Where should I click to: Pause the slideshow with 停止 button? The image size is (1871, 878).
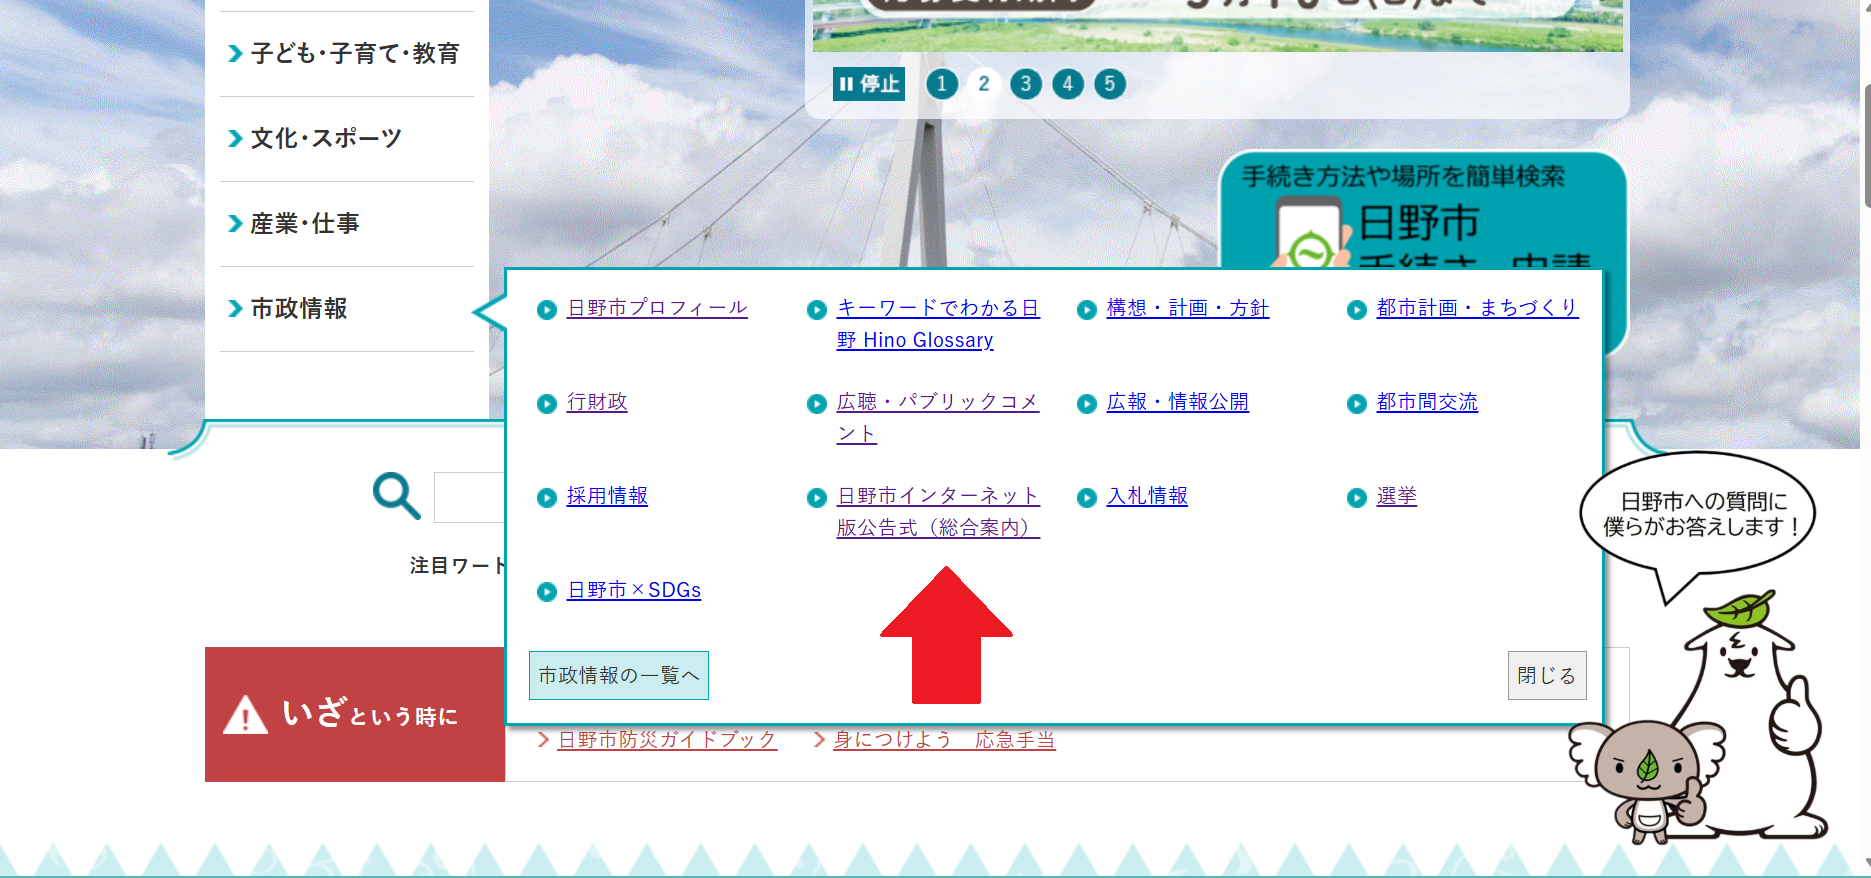(x=868, y=84)
